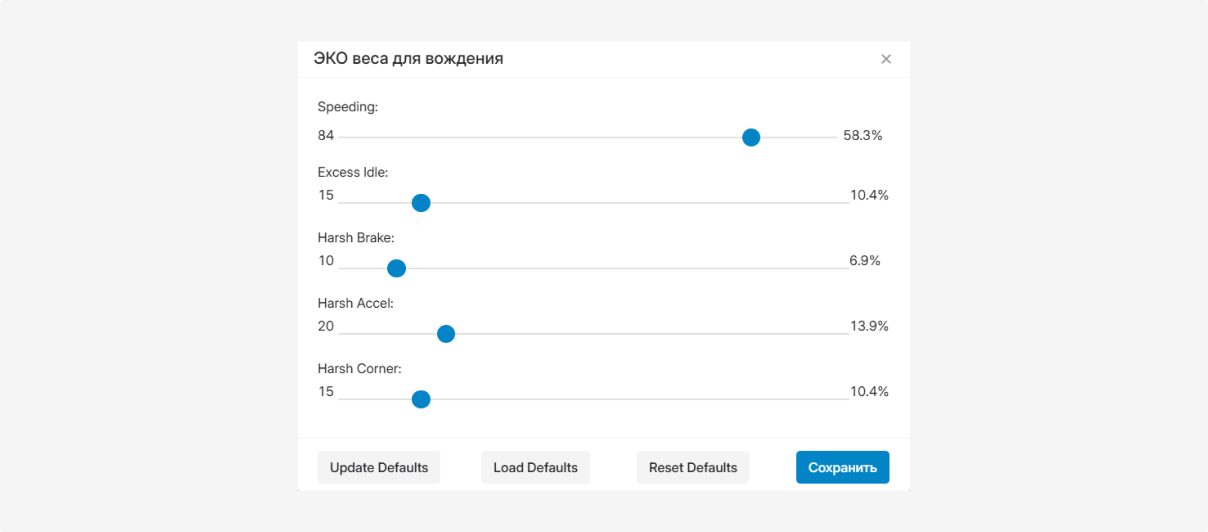Click the Speeding percentage 58.3%
This screenshot has width=1208, height=532.
coord(862,136)
